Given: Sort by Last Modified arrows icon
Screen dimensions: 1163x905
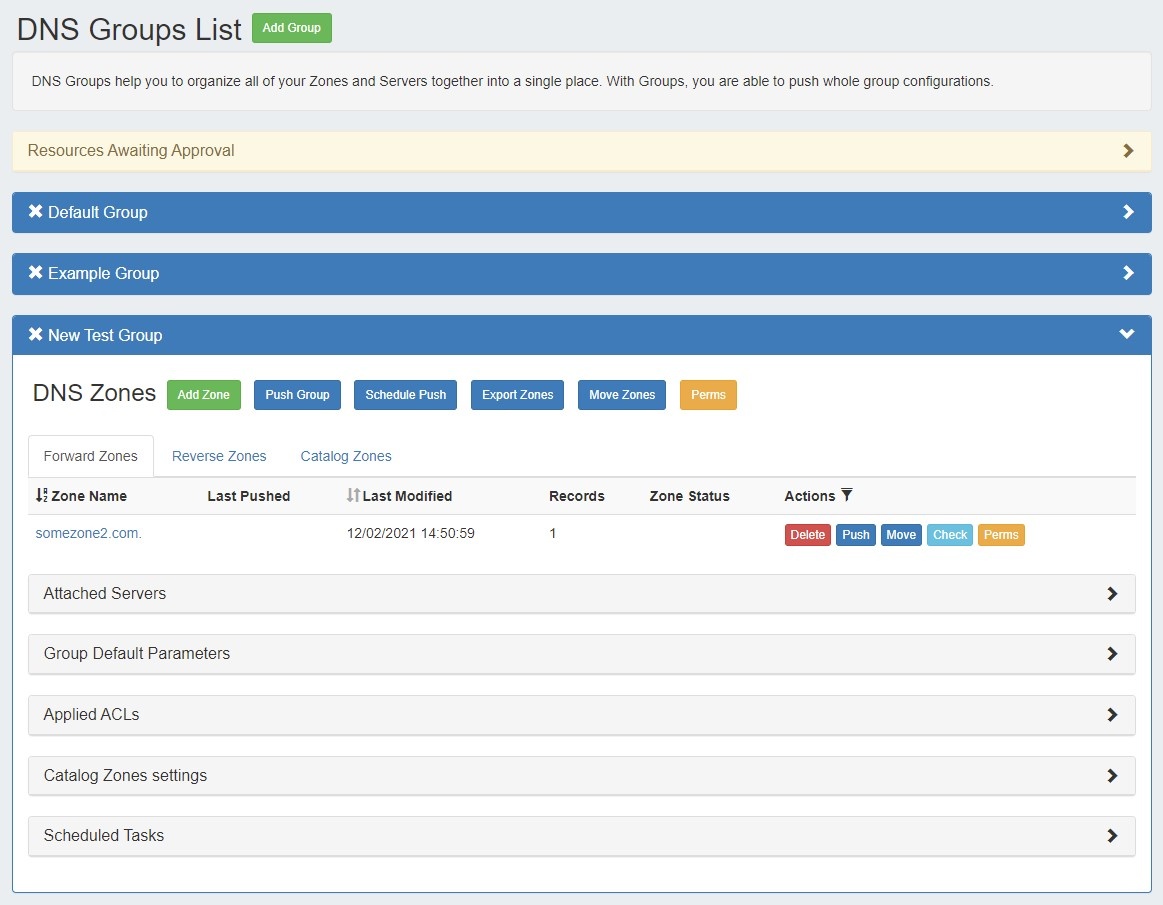Looking at the screenshot, I should tap(353, 496).
